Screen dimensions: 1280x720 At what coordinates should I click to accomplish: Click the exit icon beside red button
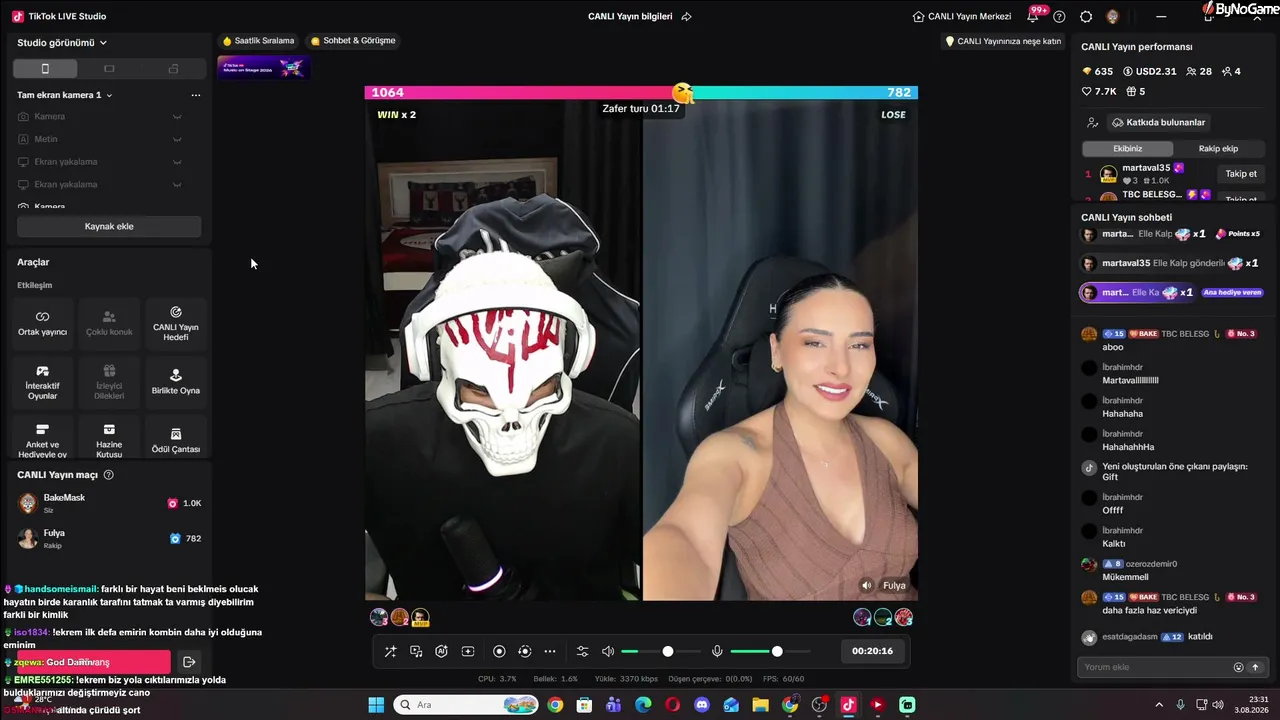click(x=188, y=662)
